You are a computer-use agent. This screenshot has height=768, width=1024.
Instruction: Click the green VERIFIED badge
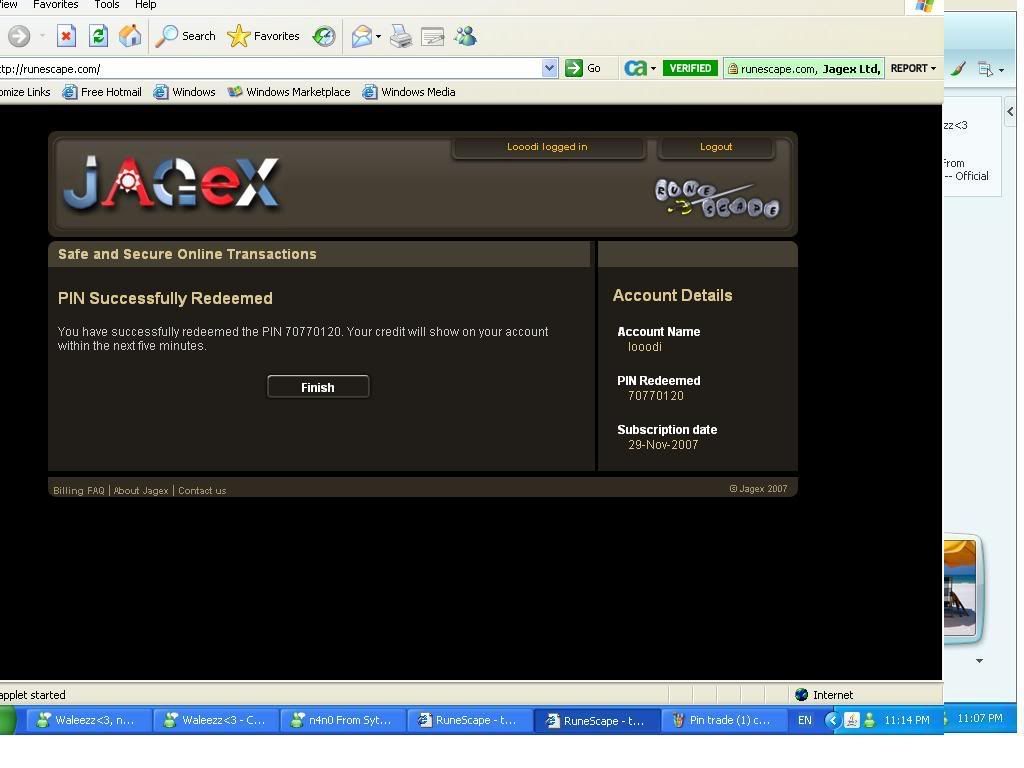(x=690, y=68)
